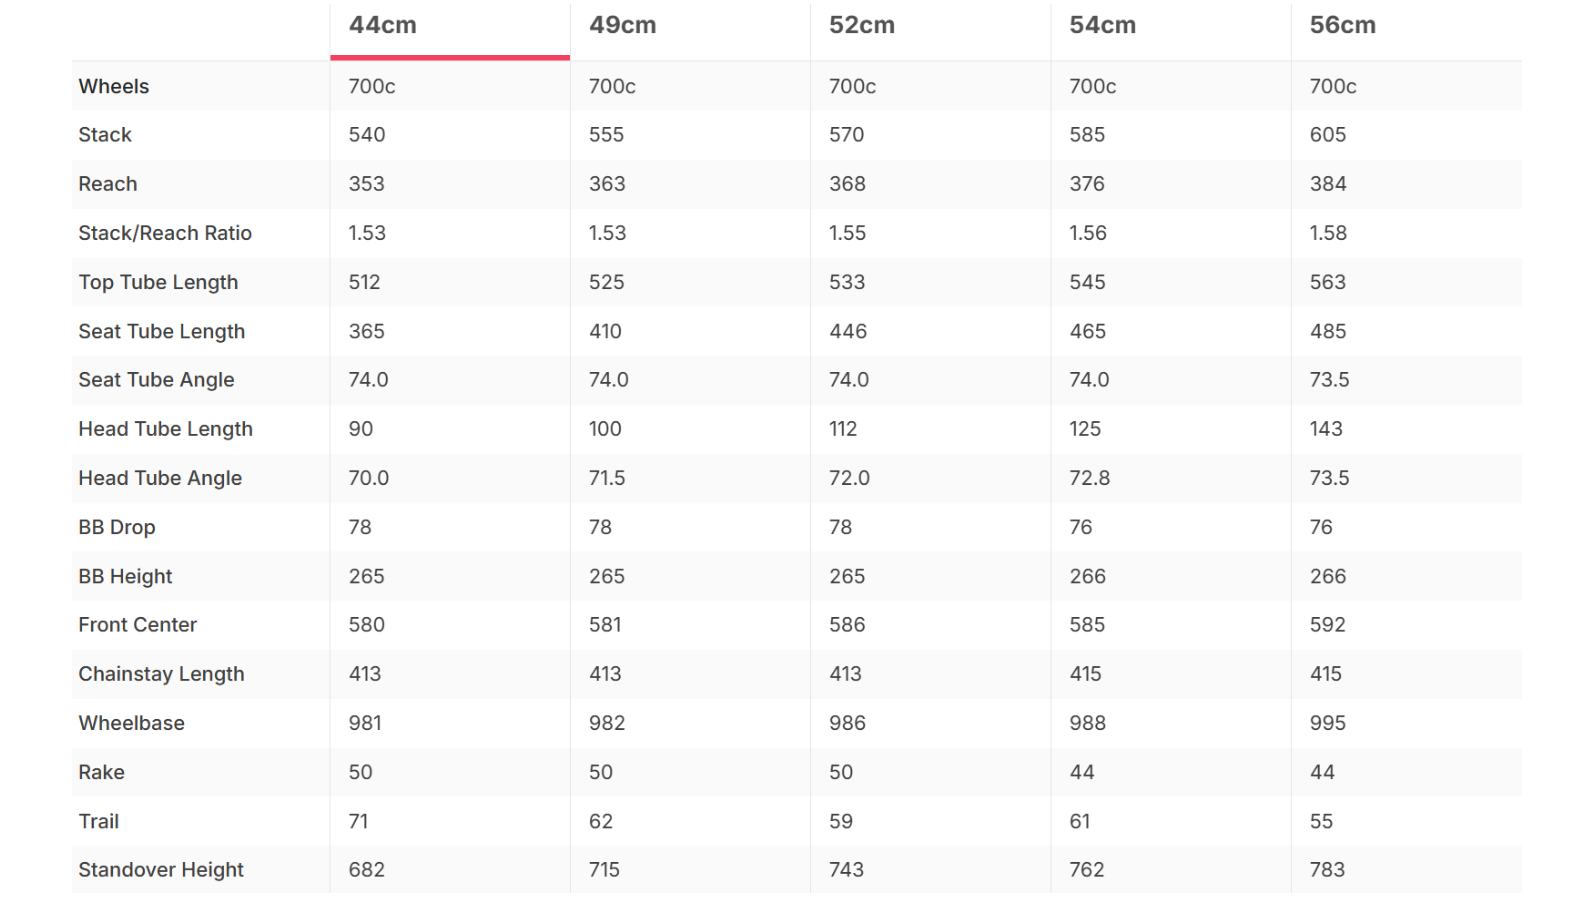Click the Front Center row label
This screenshot has width=1593, height=897.
click(x=138, y=625)
